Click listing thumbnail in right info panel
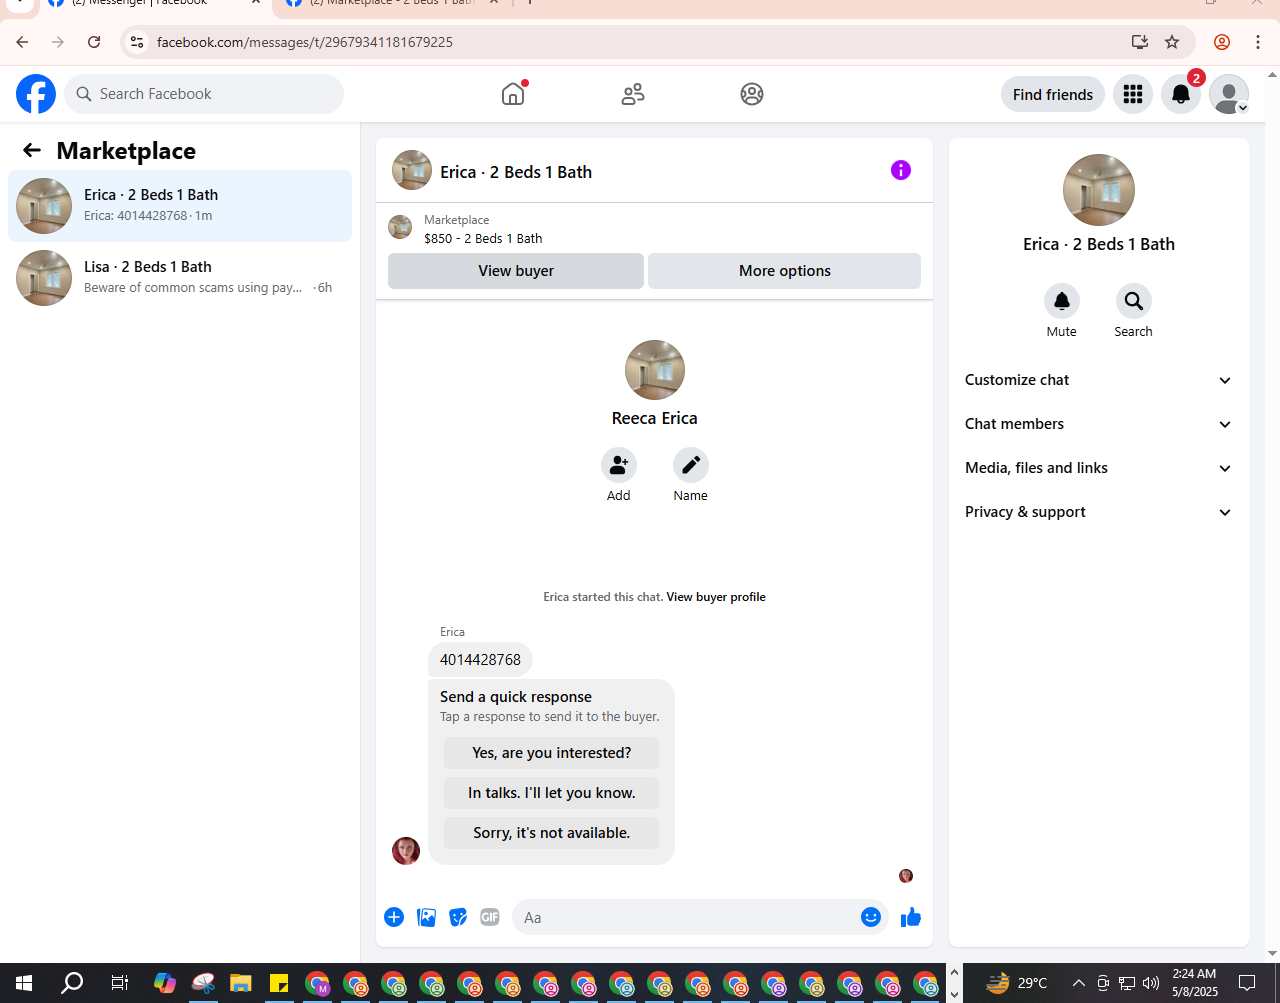Screen dimensions: 1280x1003 [x=1099, y=190]
